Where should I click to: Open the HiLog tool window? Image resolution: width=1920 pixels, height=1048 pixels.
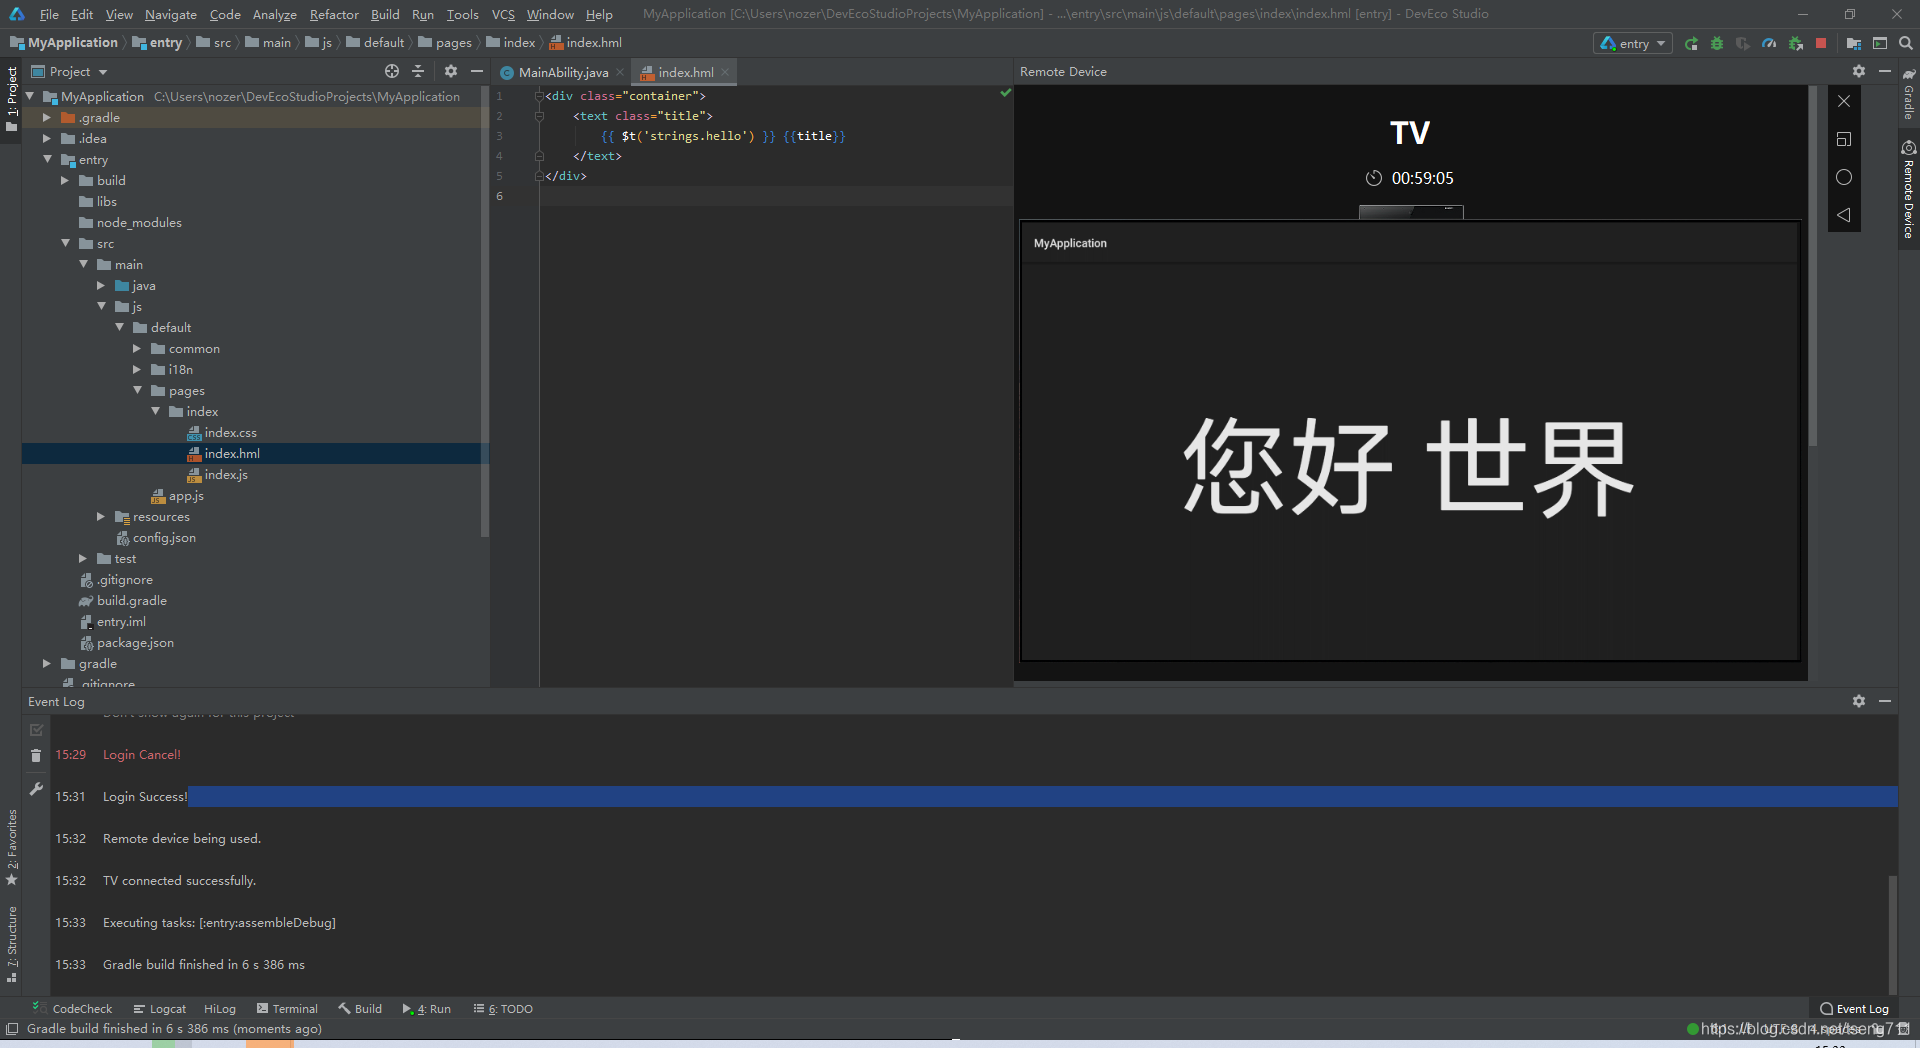tap(220, 1009)
